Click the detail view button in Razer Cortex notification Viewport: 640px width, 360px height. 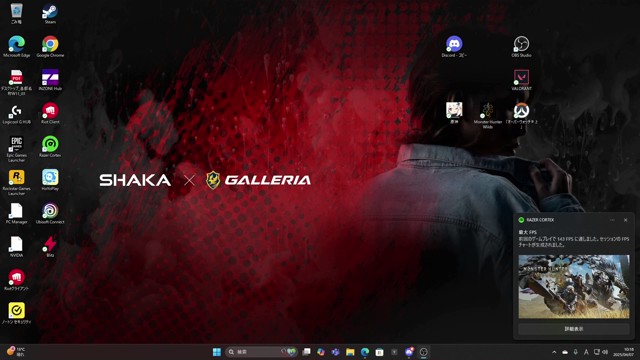[x=573, y=329]
